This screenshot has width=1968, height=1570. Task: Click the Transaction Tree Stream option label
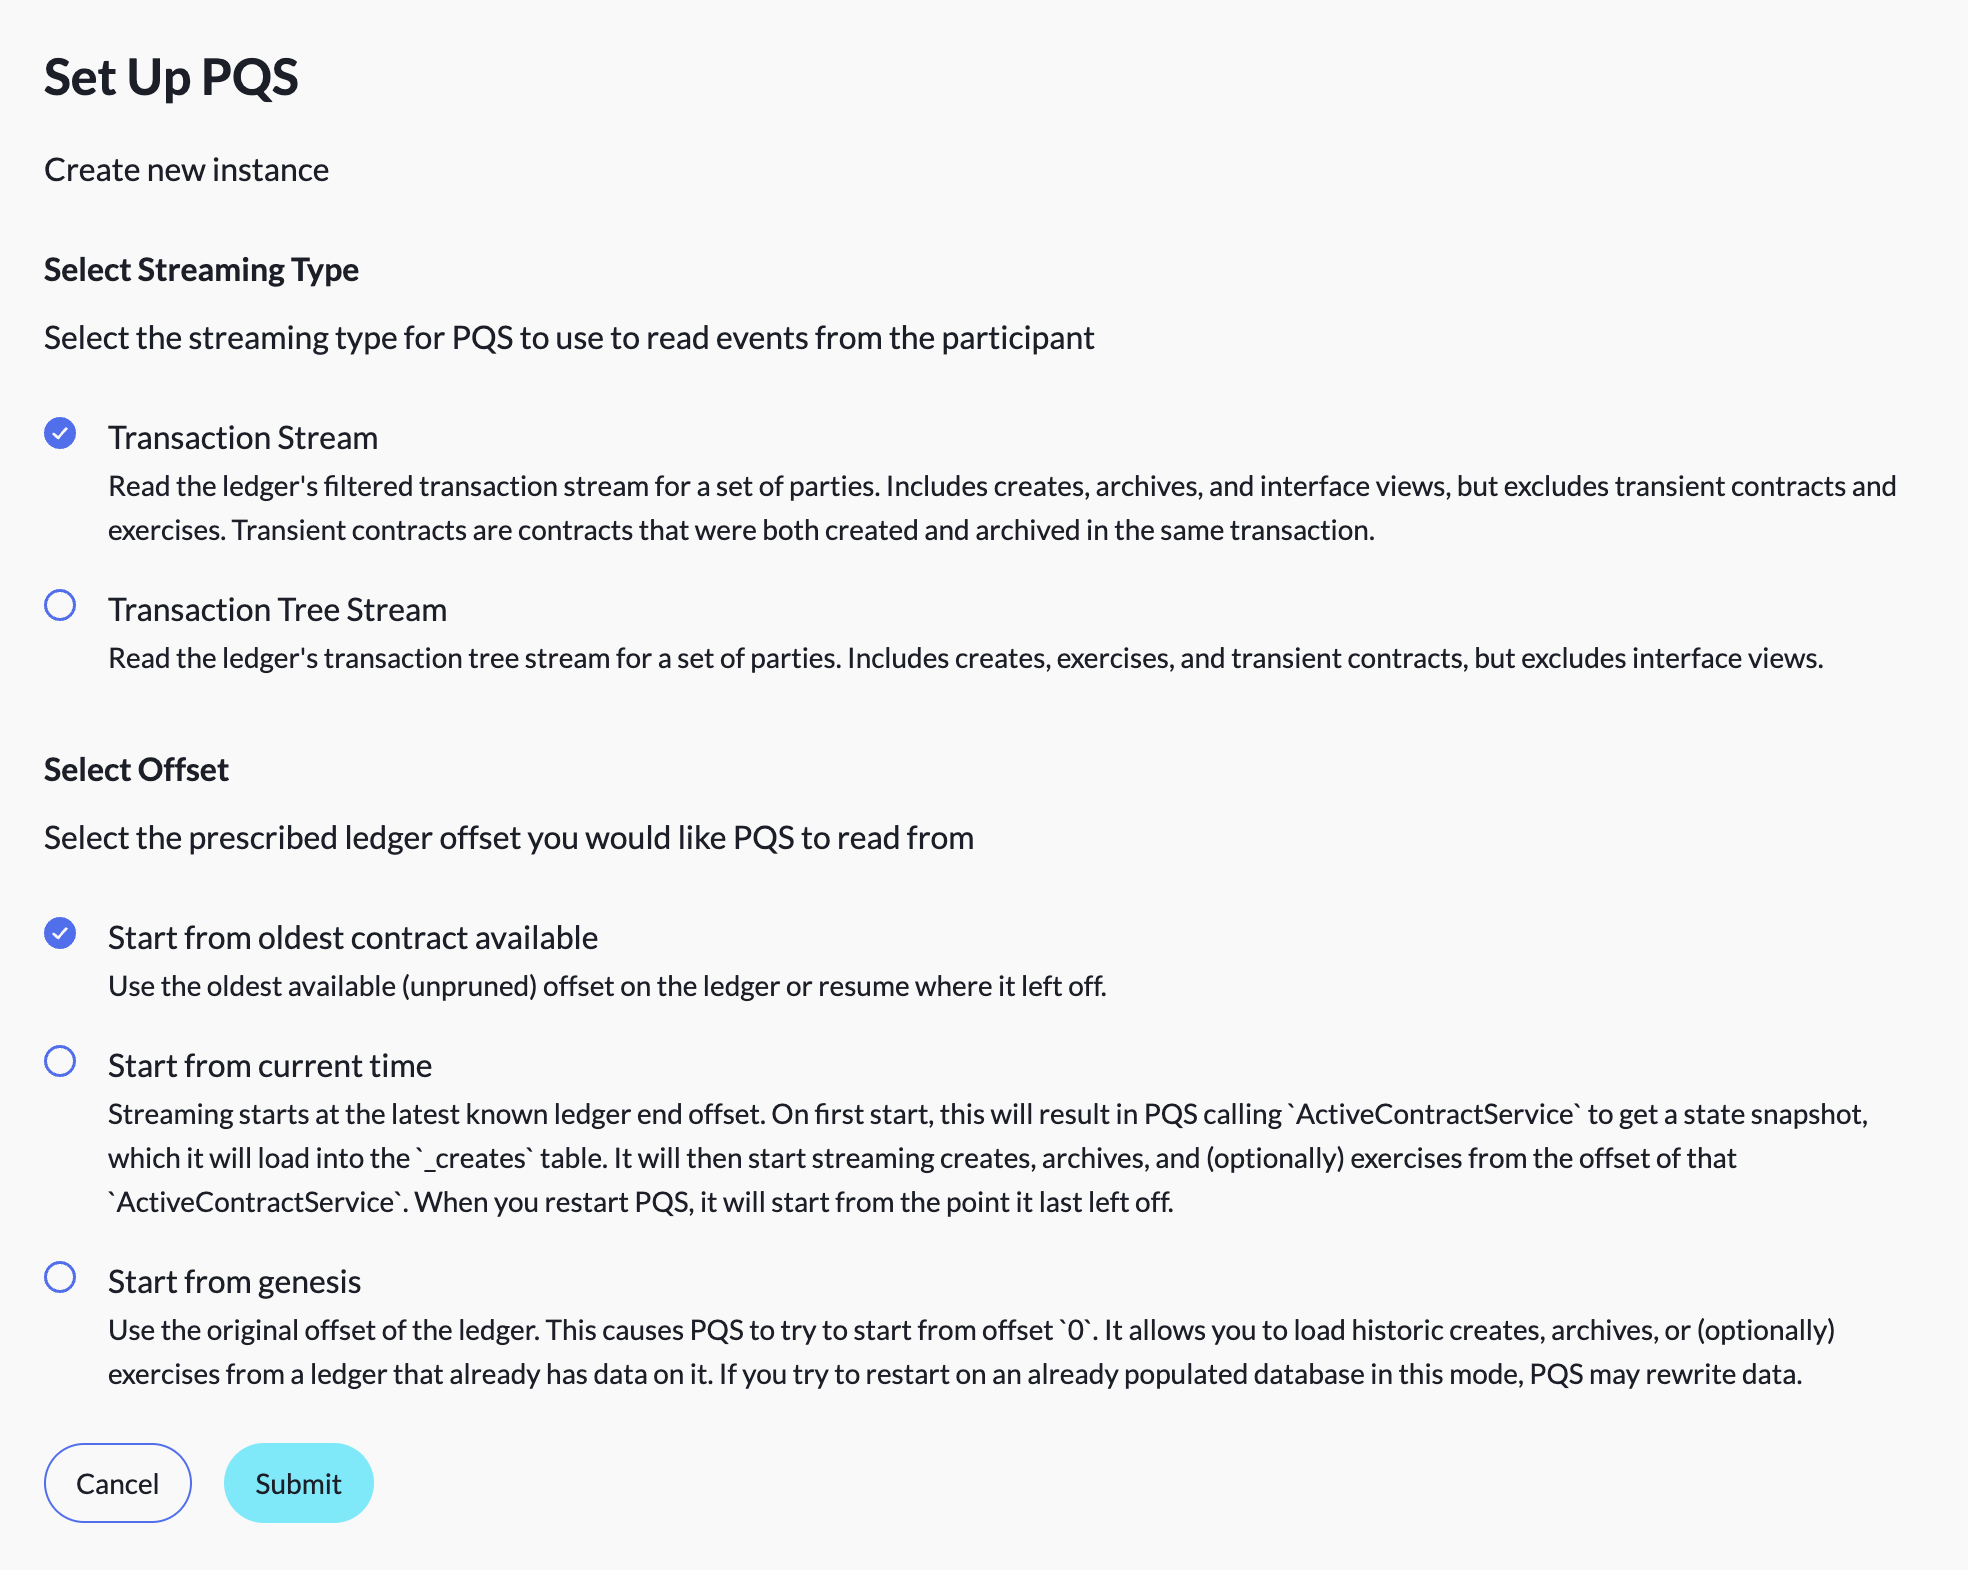coord(277,610)
